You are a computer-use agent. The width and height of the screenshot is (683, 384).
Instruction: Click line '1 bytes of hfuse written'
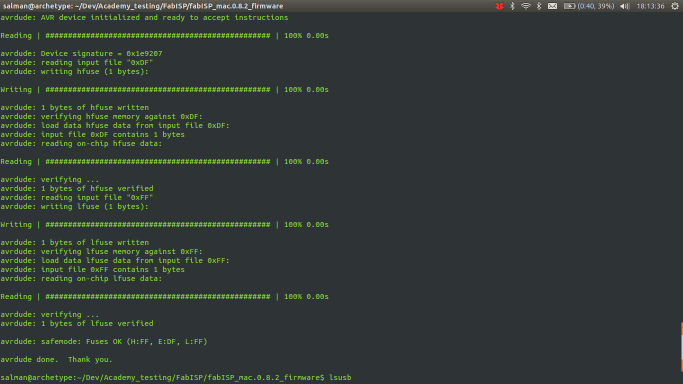tap(74, 108)
